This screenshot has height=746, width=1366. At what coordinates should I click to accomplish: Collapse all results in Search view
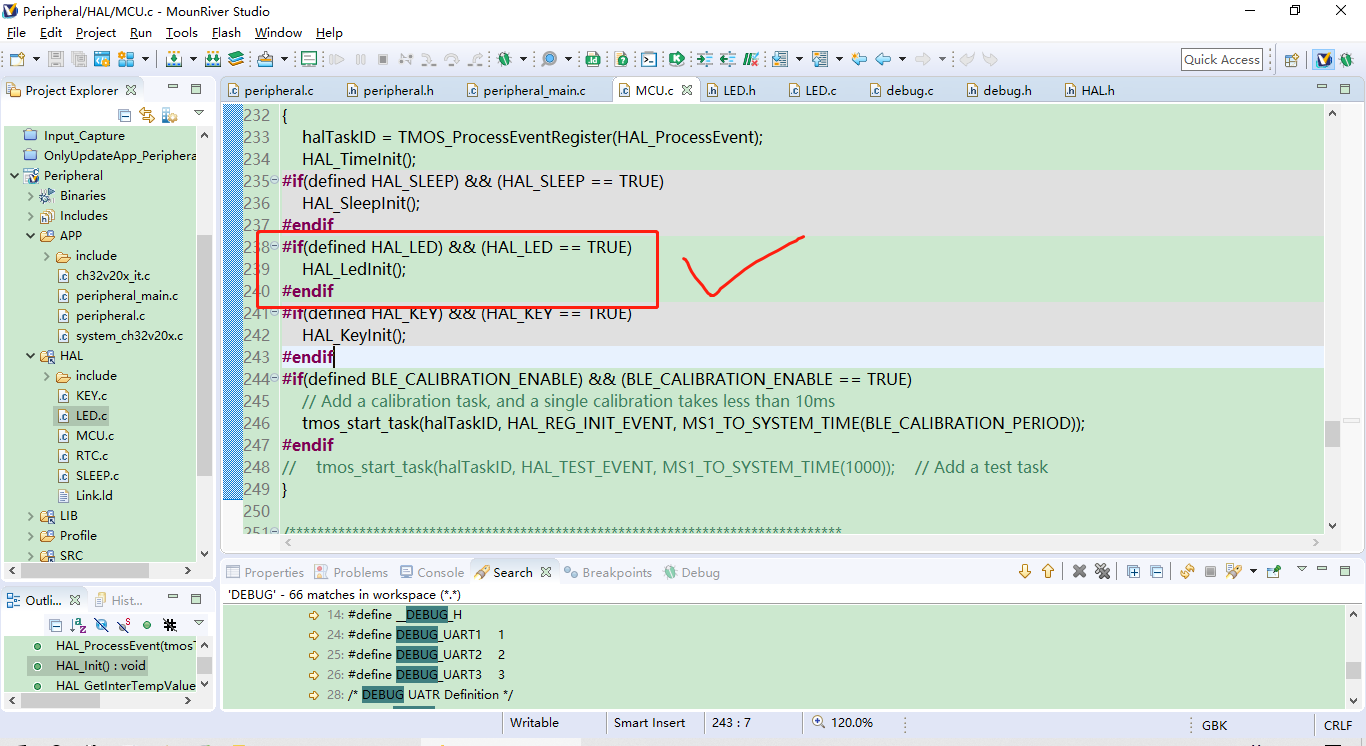[x=1156, y=571]
